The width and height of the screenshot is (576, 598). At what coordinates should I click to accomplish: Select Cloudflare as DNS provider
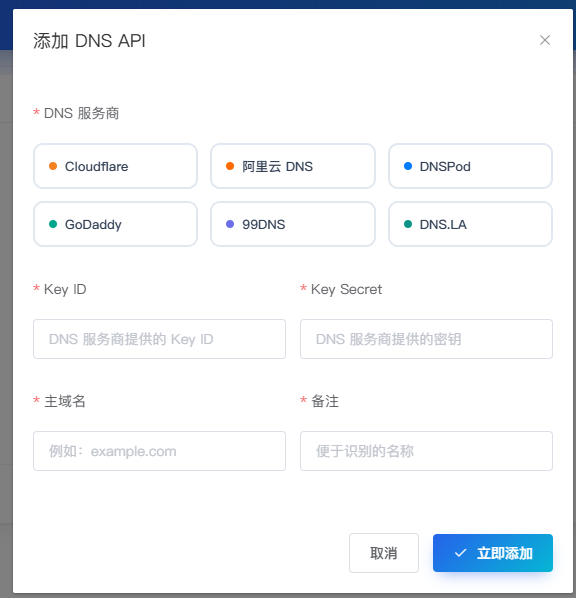(115, 166)
